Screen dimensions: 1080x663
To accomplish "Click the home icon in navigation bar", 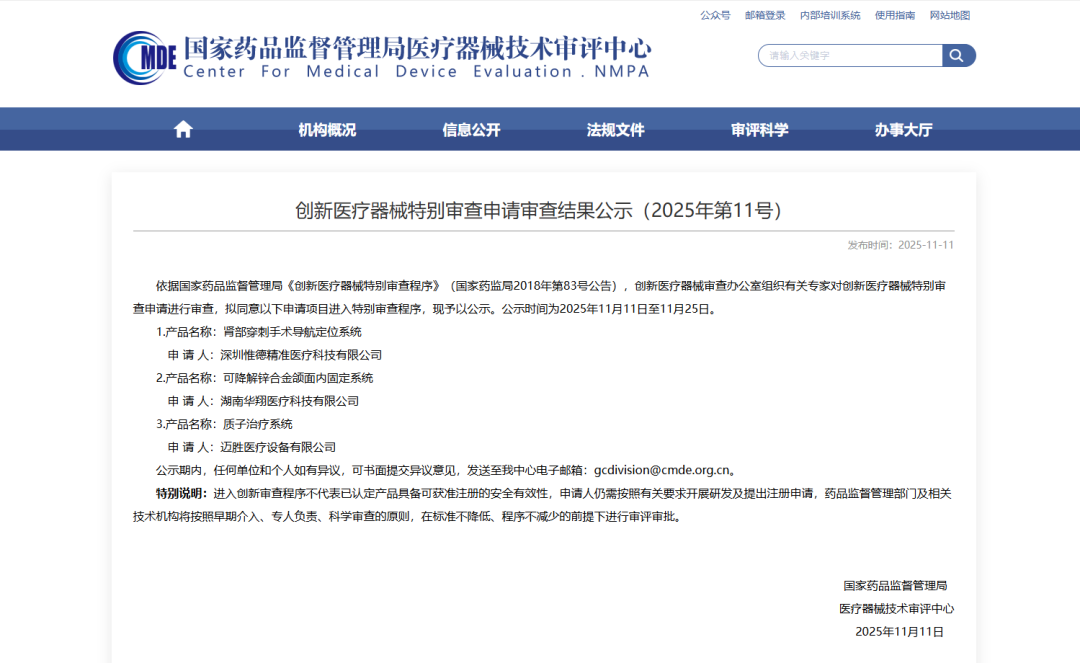I will click(183, 129).
